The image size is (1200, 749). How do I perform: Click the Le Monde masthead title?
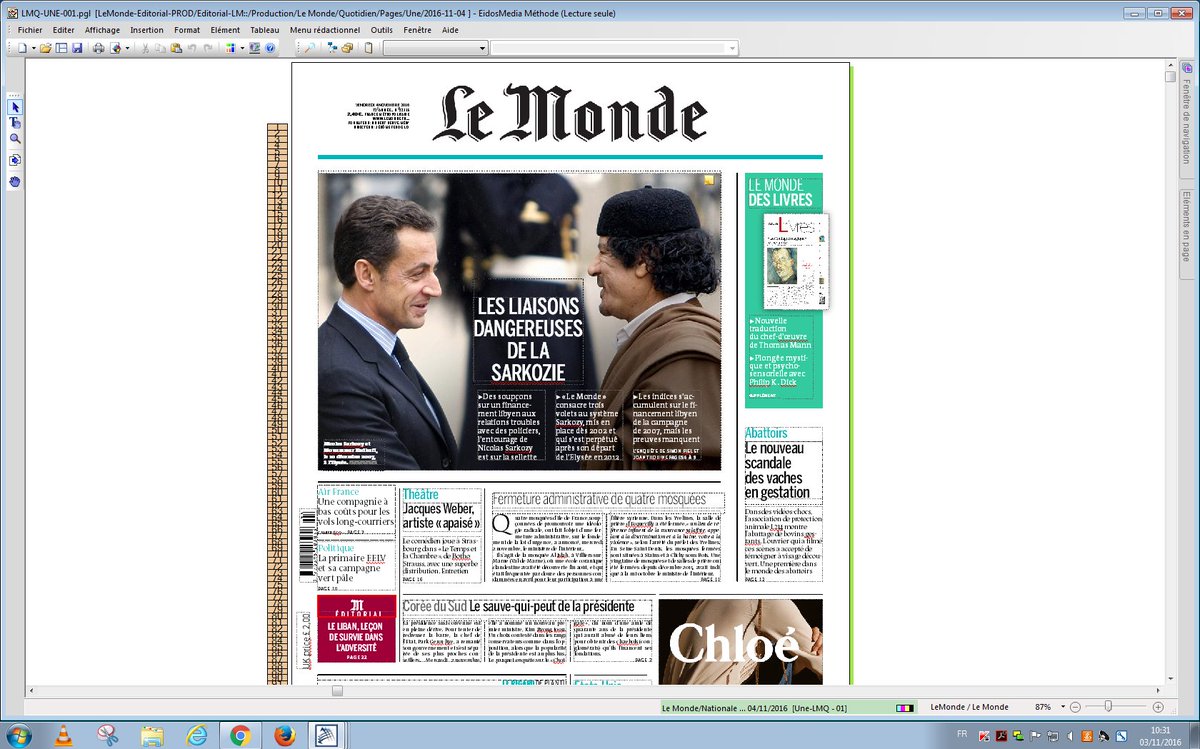(x=571, y=112)
